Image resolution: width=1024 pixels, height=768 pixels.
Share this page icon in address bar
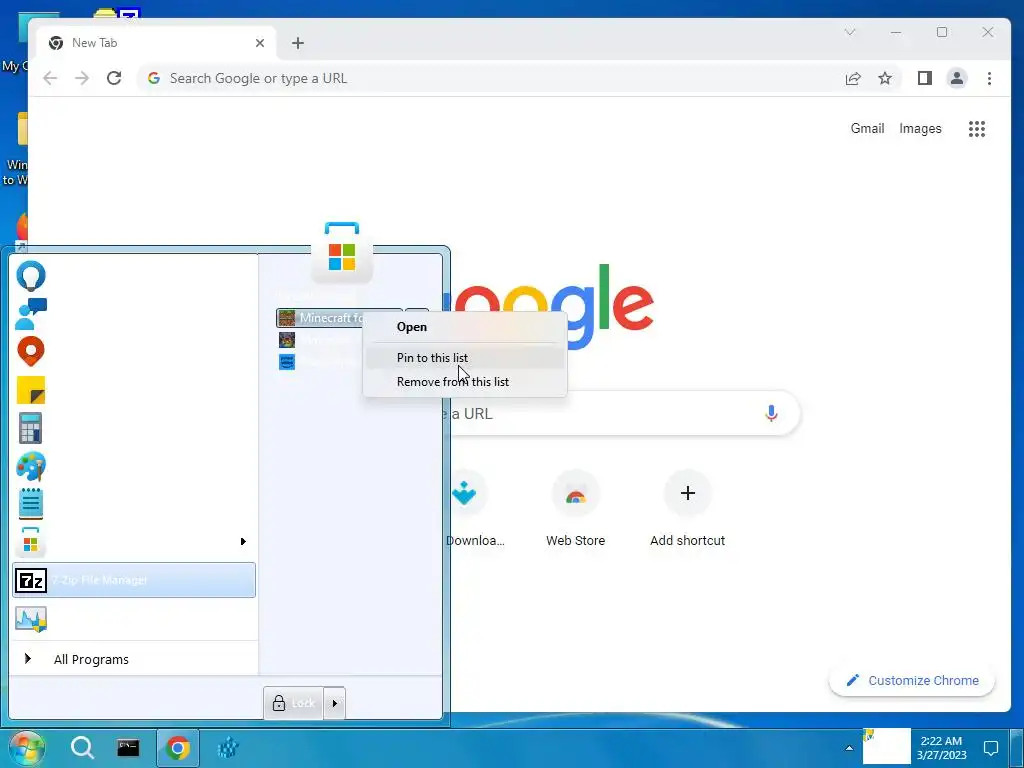pyautogui.click(x=853, y=78)
